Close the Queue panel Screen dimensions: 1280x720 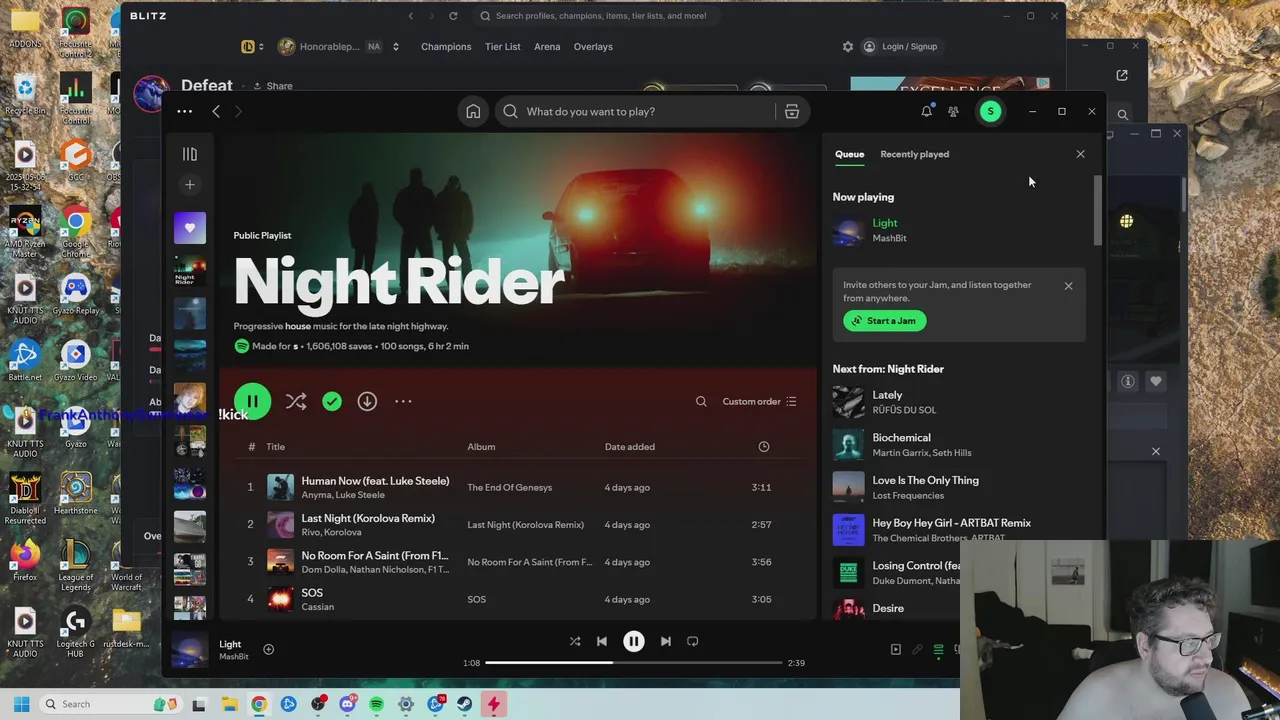[1080, 154]
